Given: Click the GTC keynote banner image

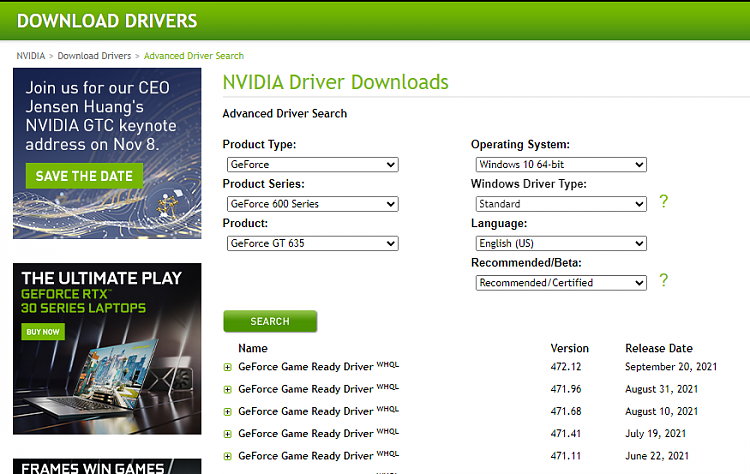Looking at the screenshot, I should pyautogui.click(x=107, y=153).
